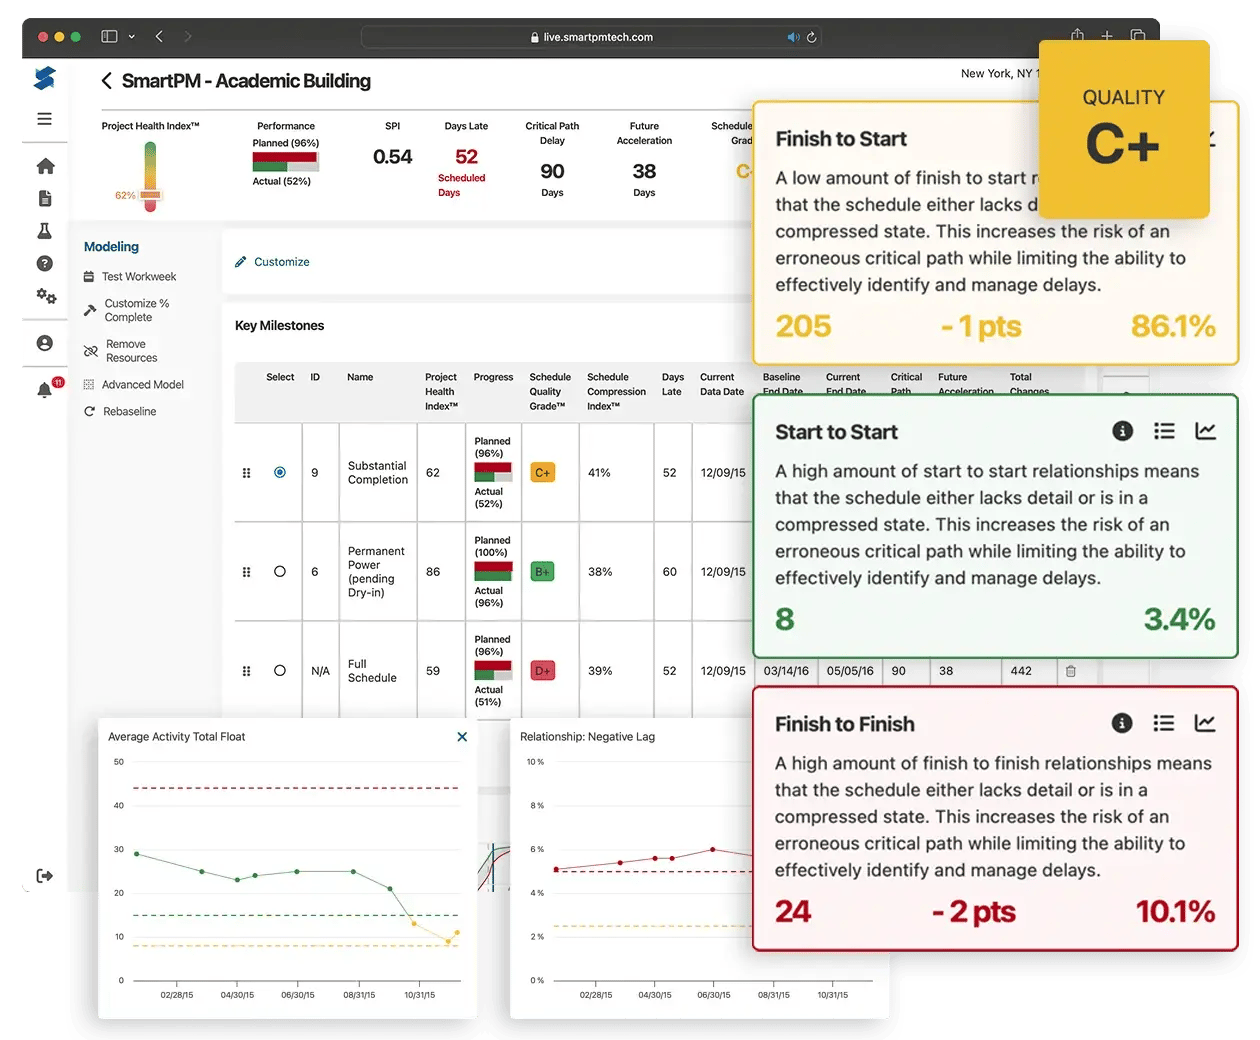The height and width of the screenshot is (1040, 1260).
Task: Click the 442 total changes cell
Action: tap(1021, 671)
